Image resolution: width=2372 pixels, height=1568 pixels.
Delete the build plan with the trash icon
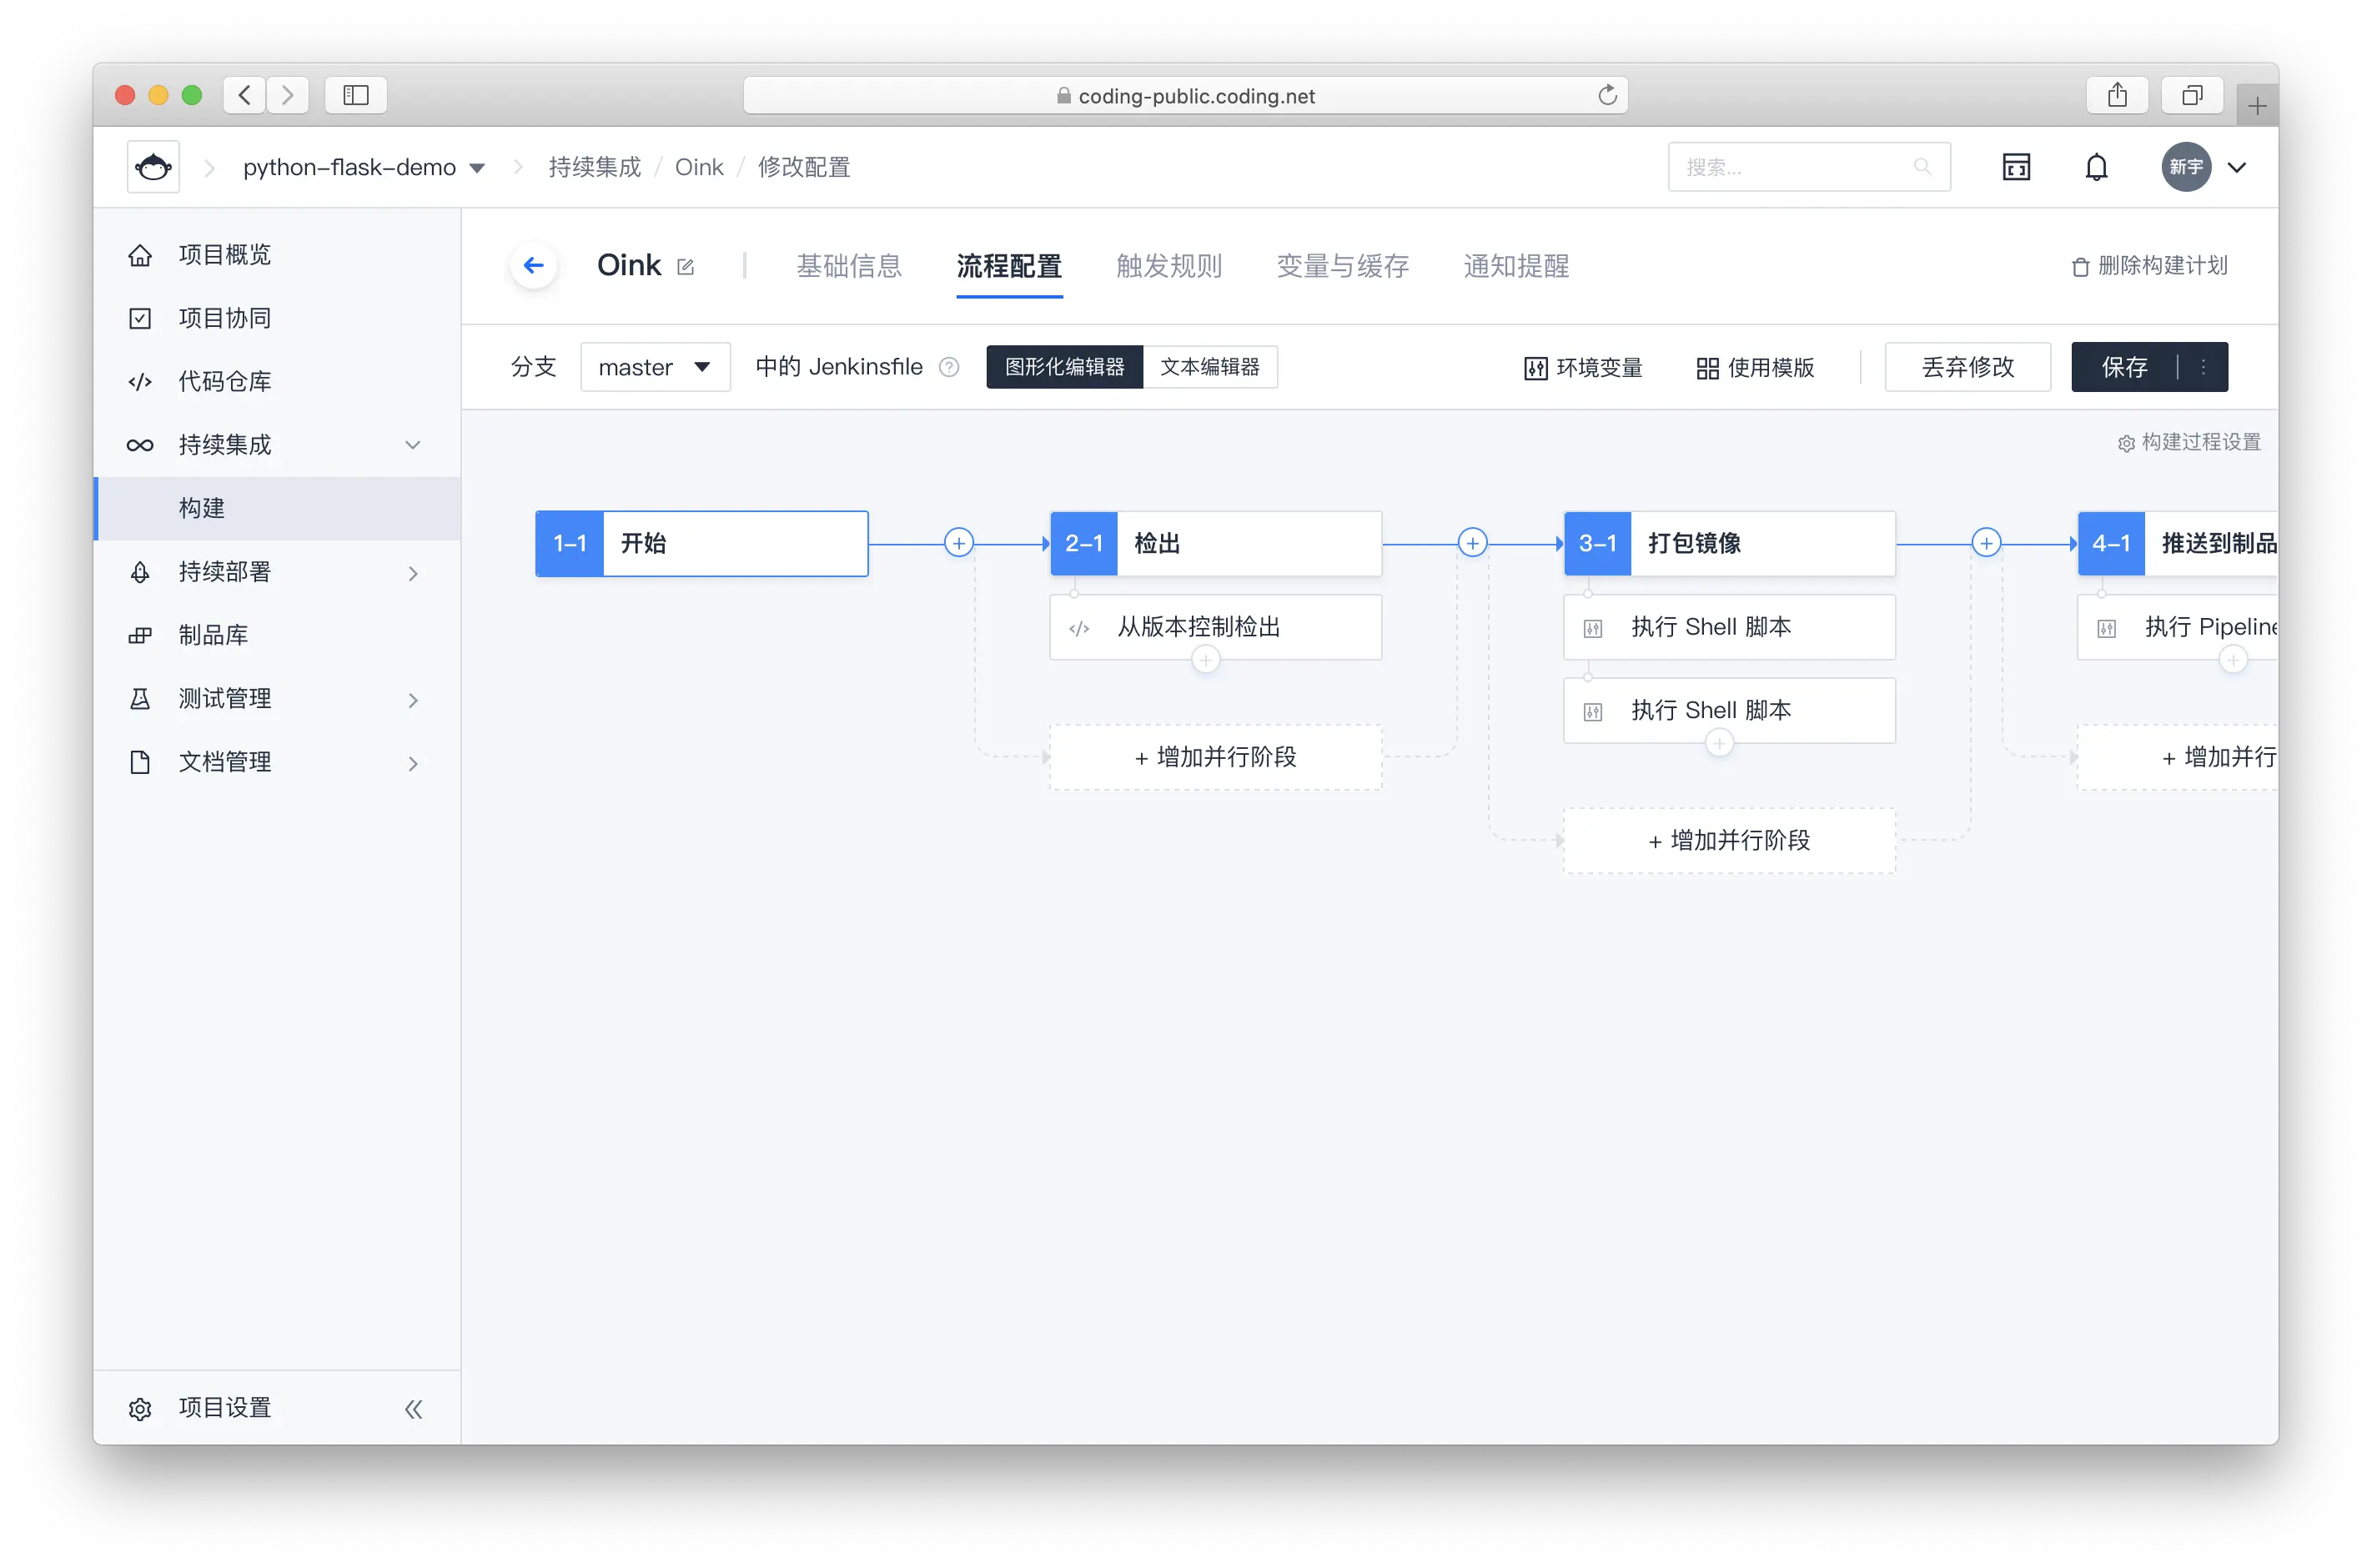(x=2079, y=266)
